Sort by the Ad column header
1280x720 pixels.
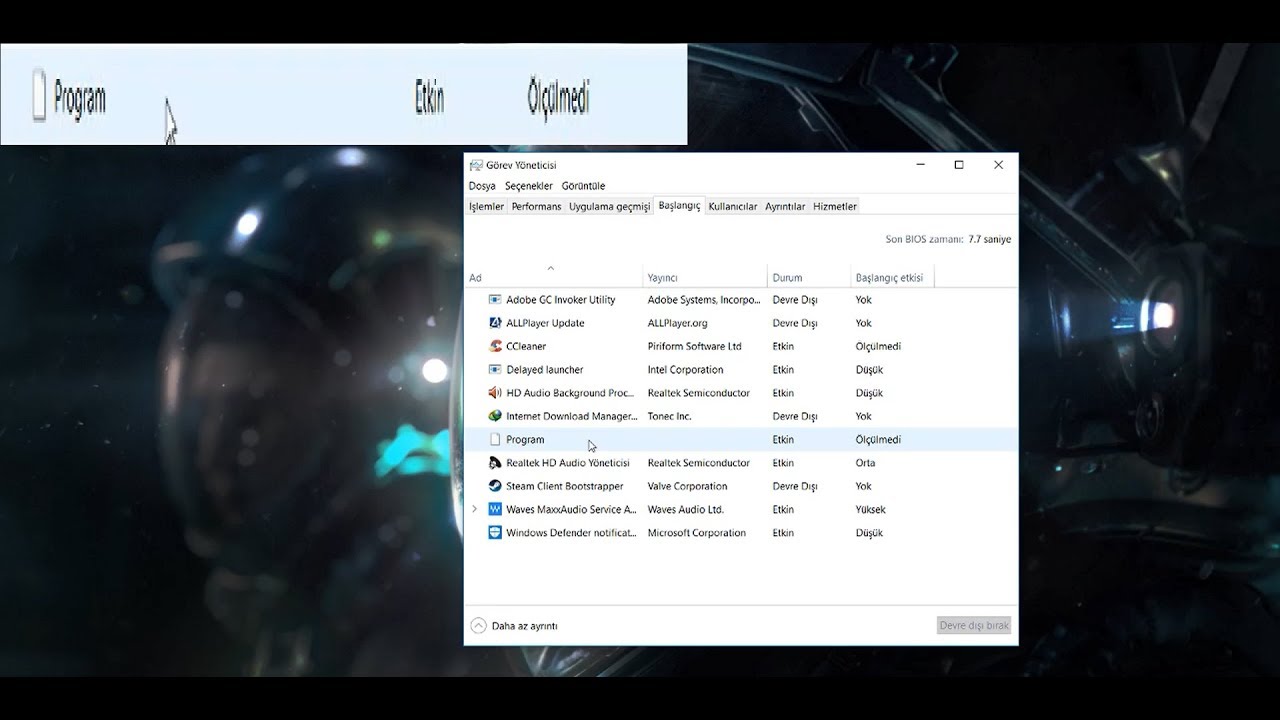pyautogui.click(x=554, y=277)
